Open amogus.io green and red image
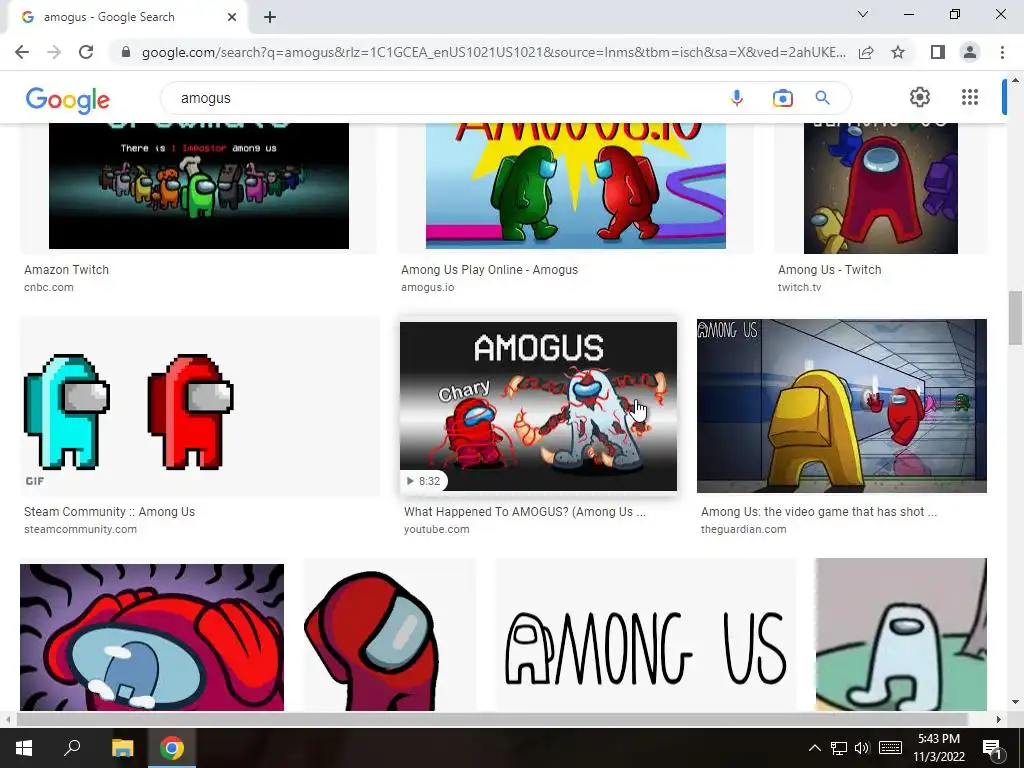 point(575,186)
